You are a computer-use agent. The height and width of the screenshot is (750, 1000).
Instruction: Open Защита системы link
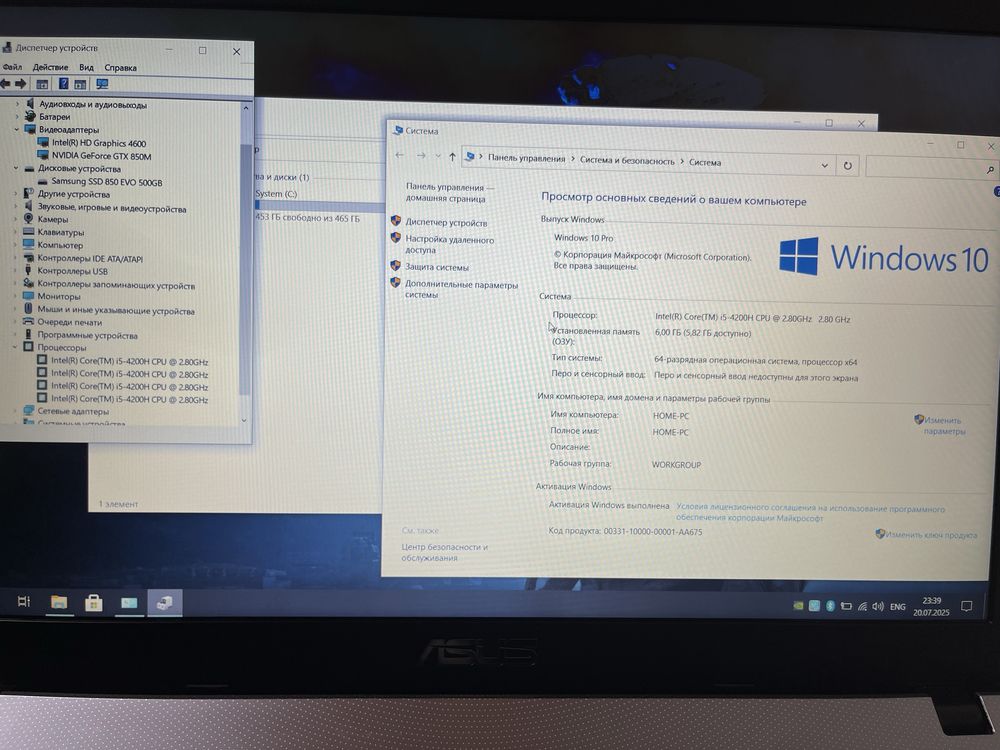(x=437, y=267)
